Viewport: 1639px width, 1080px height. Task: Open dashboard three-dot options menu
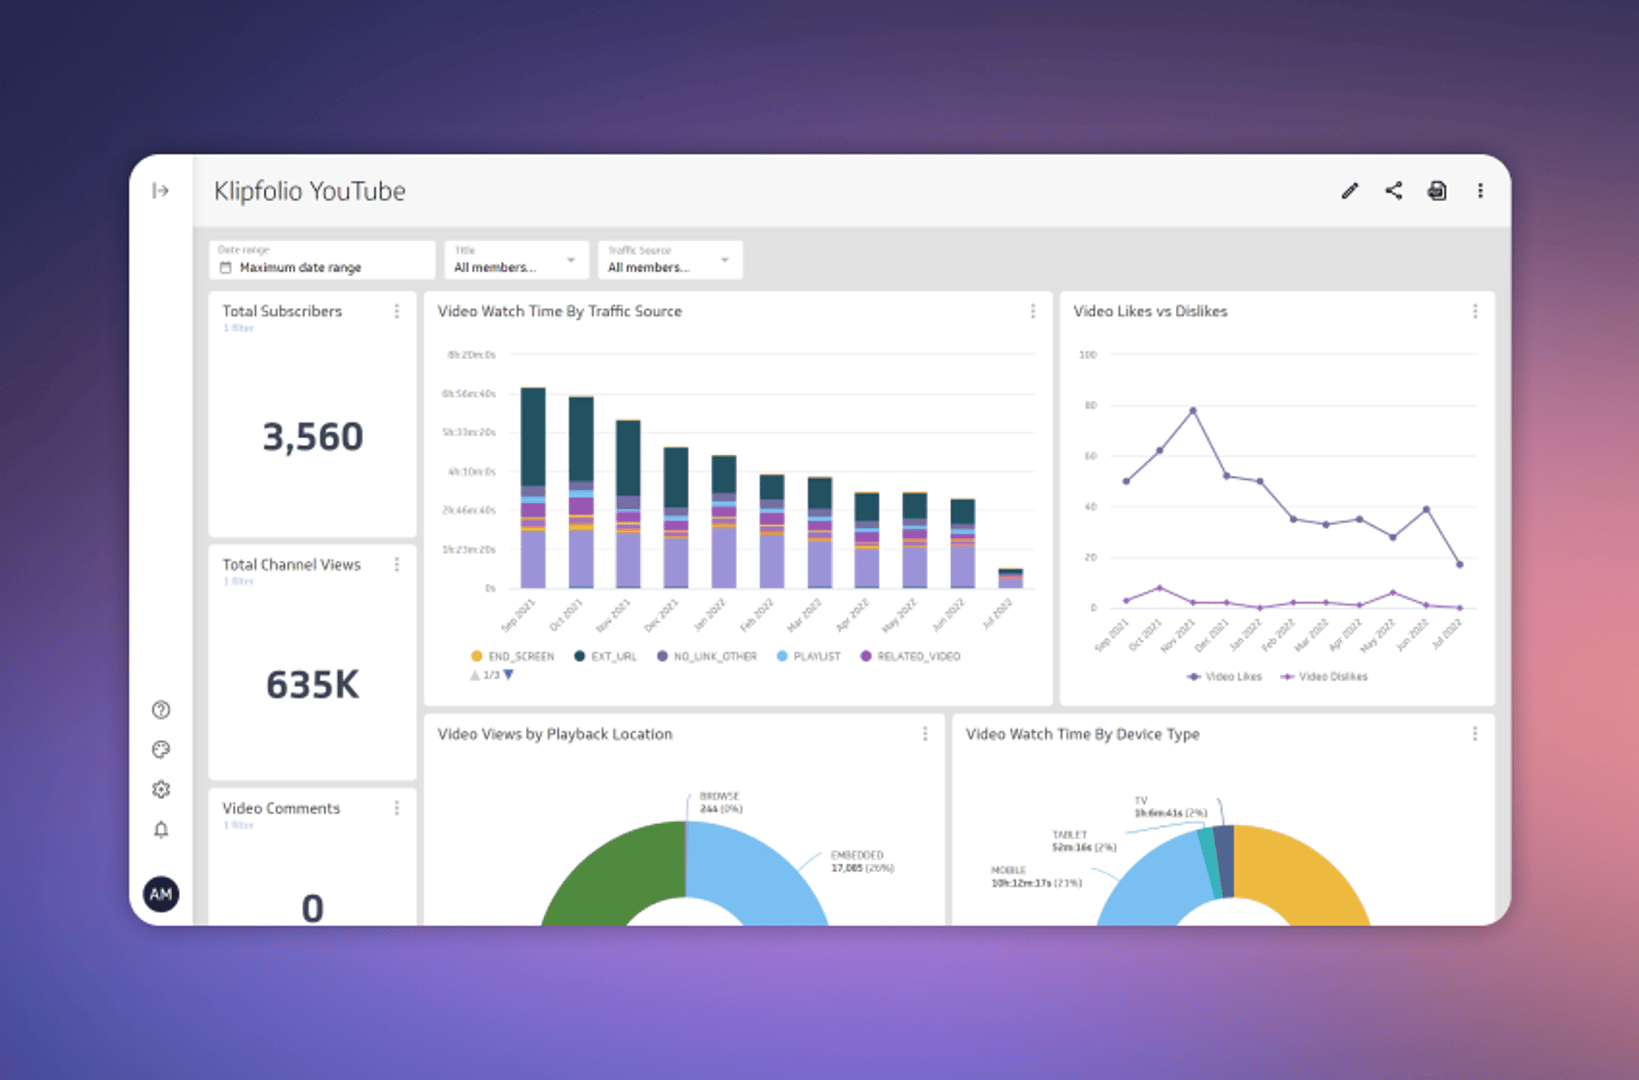[x=1481, y=191]
